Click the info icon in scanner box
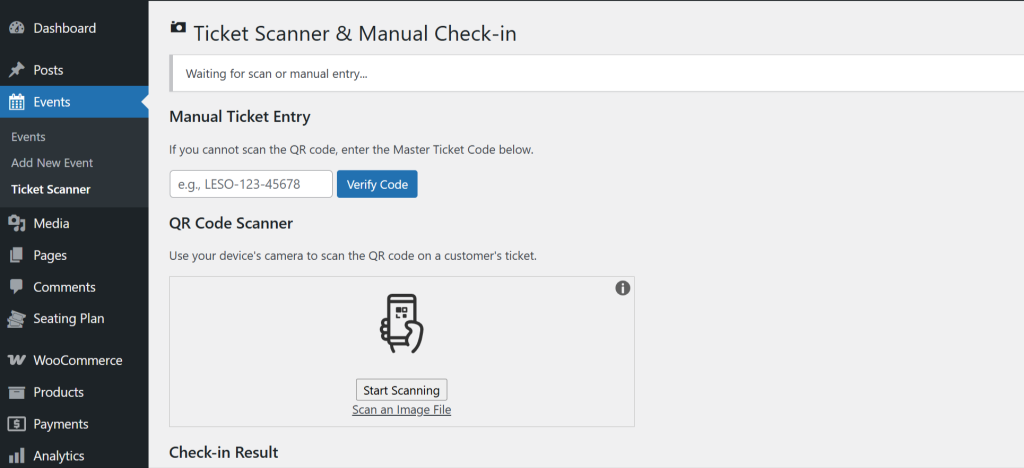The height and width of the screenshot is (468, 1024). pyautogui.click(x=622, y=288)
